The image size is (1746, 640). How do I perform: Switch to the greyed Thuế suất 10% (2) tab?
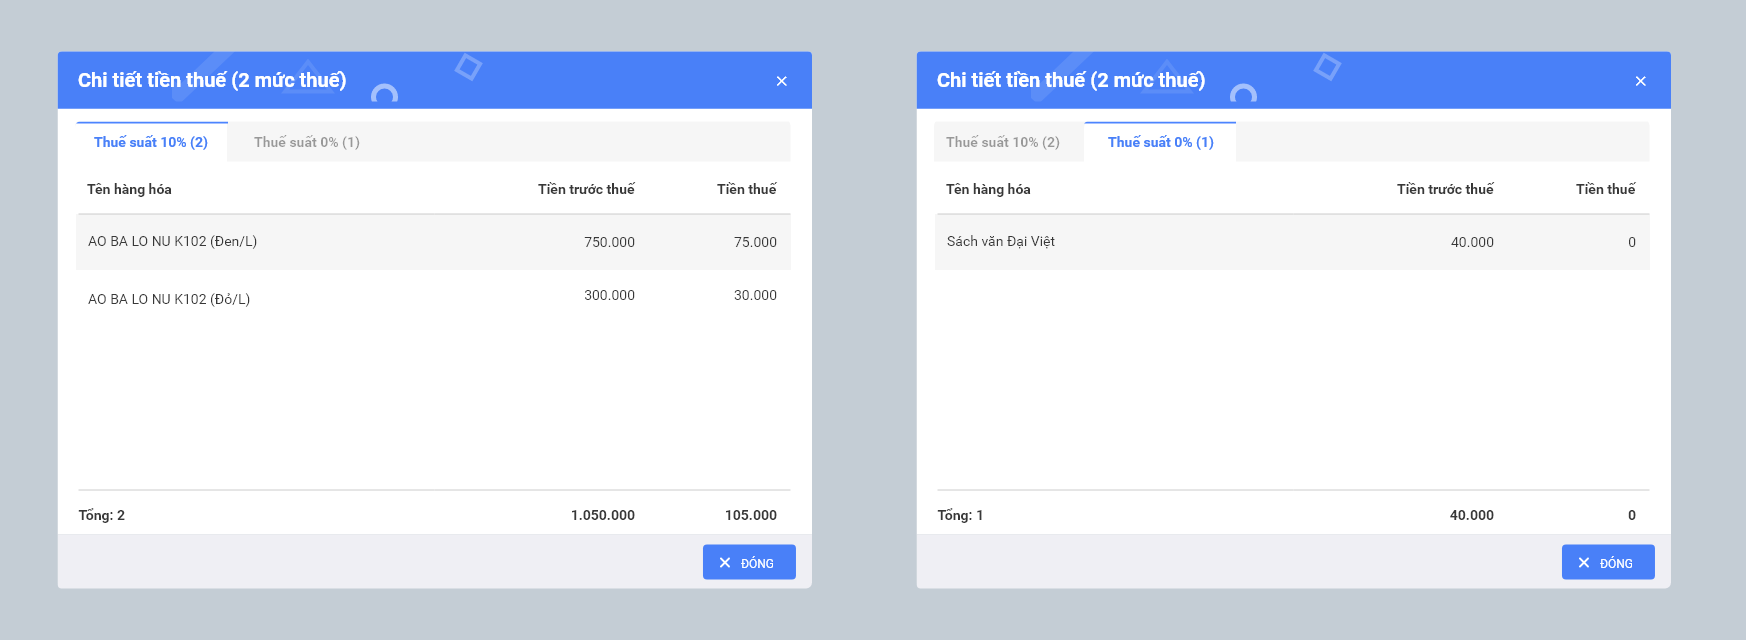coord(1003,142)
